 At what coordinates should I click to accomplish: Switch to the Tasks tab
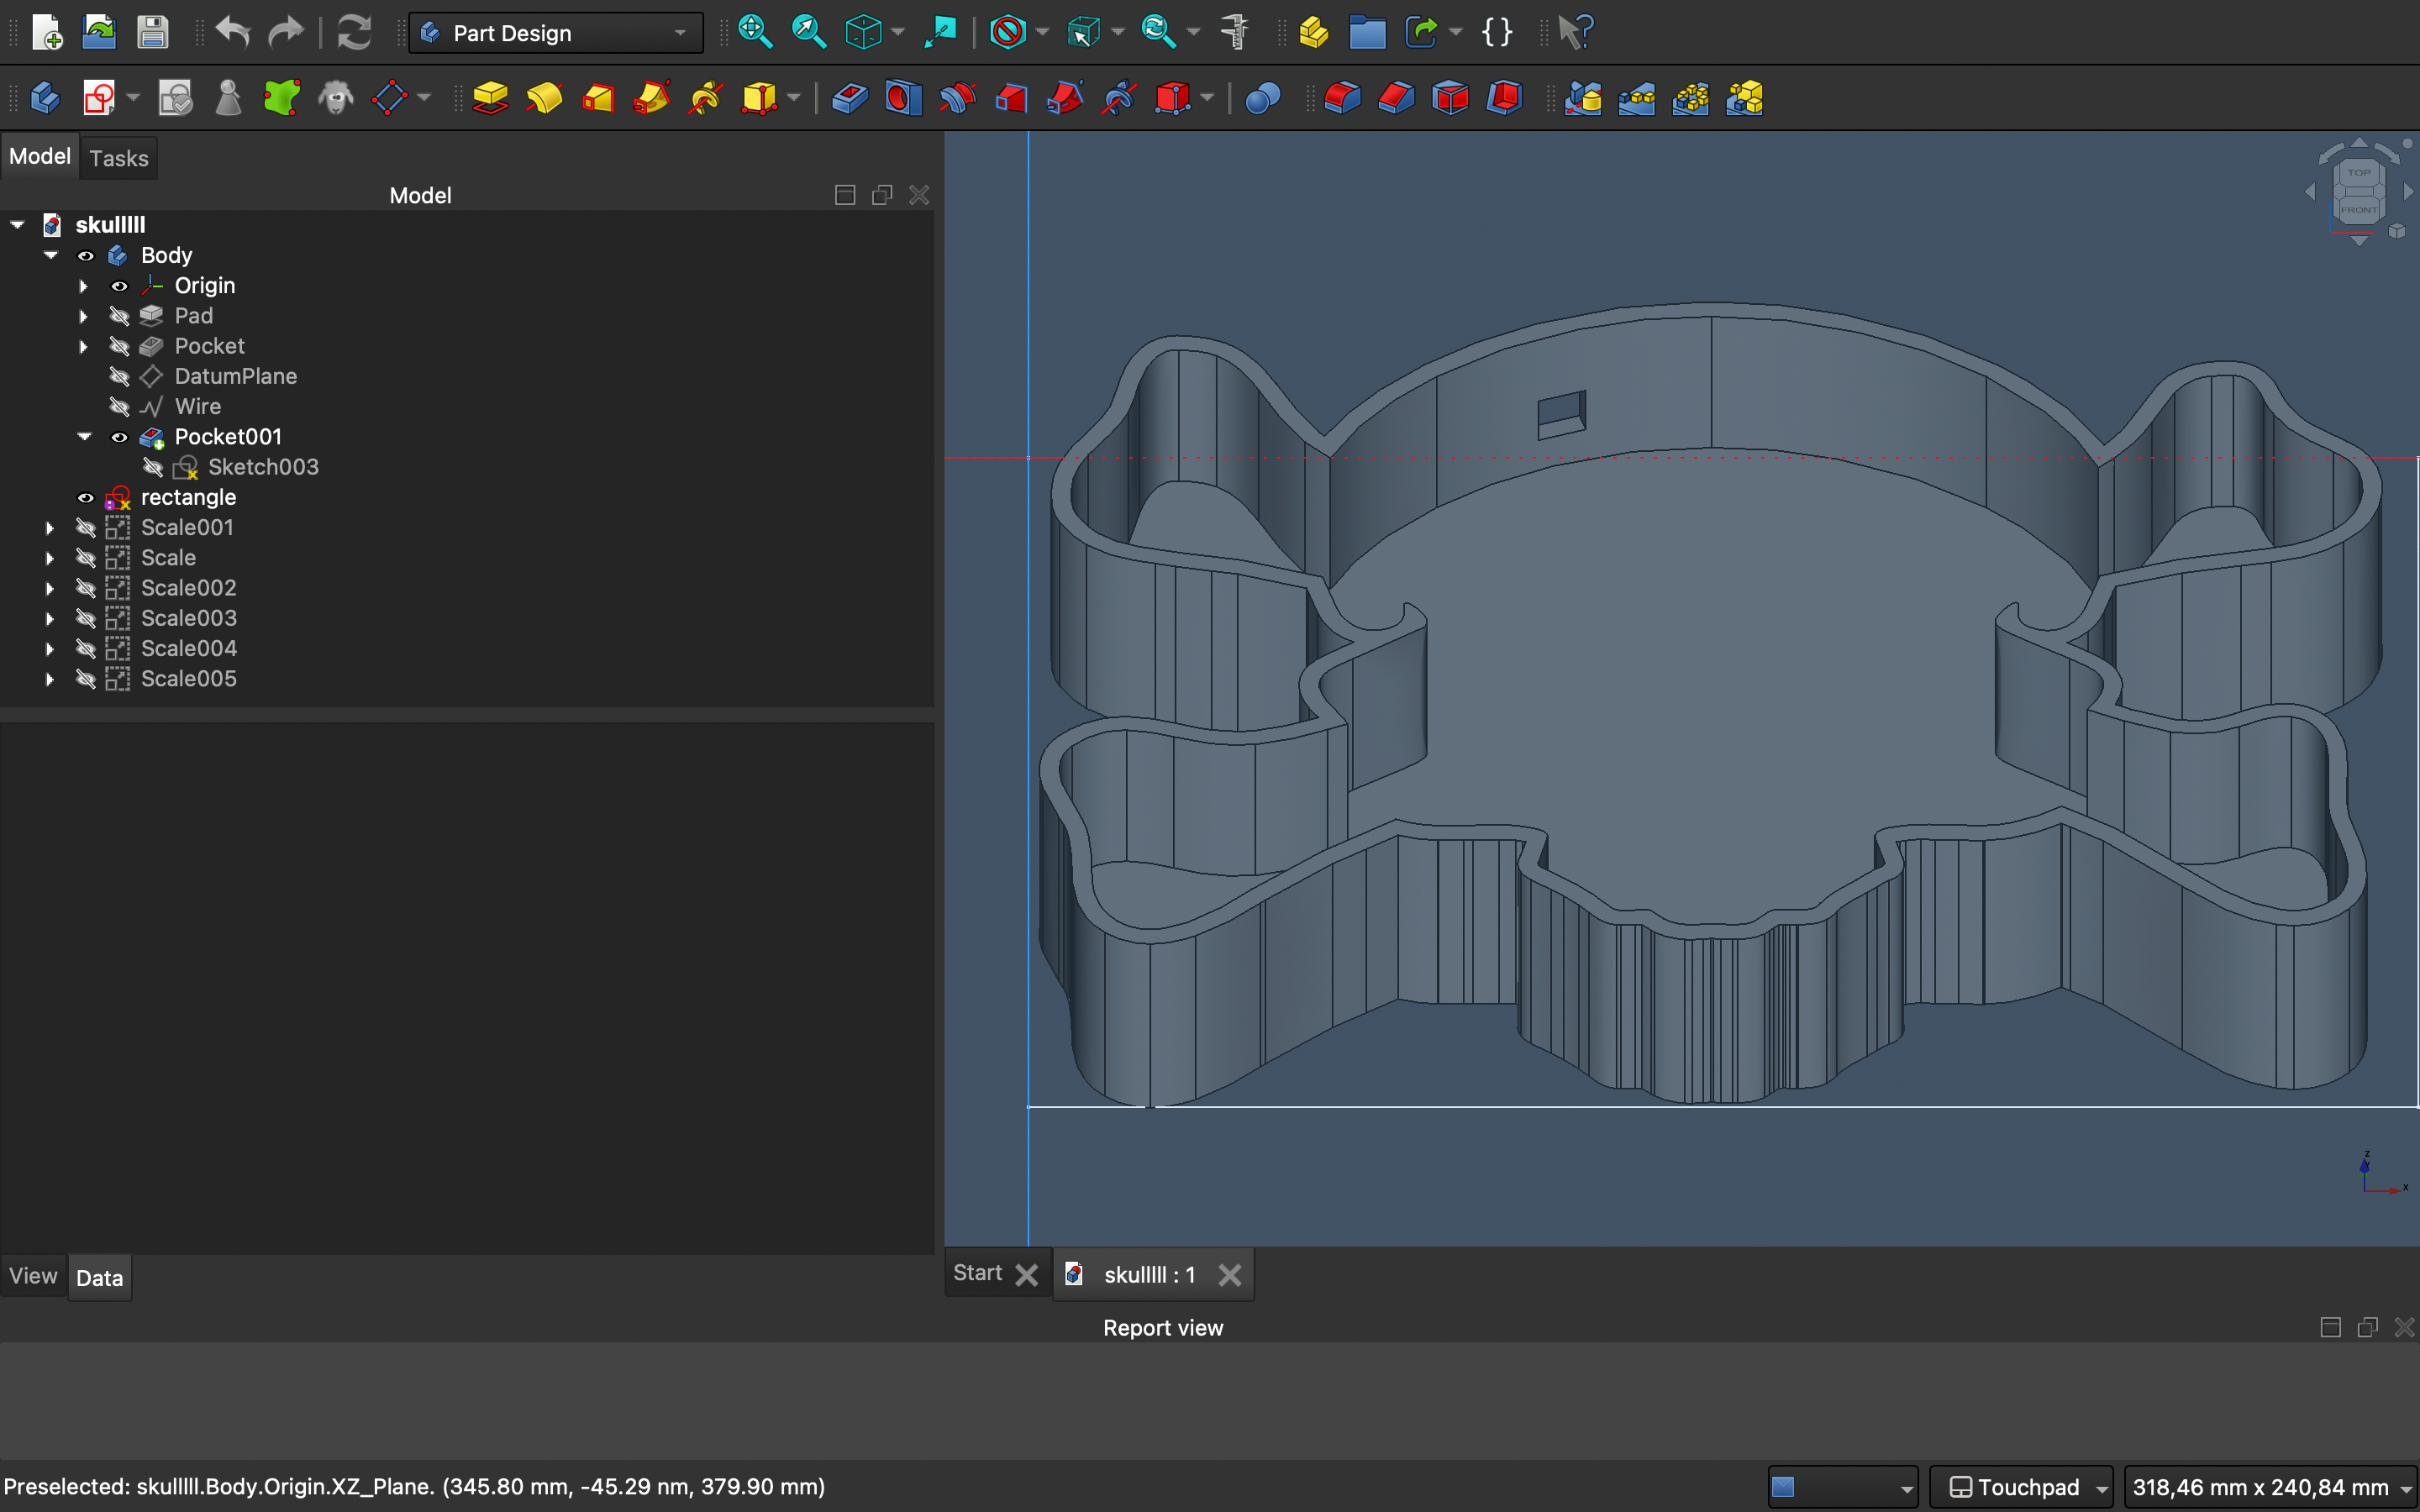coord(118,158)
